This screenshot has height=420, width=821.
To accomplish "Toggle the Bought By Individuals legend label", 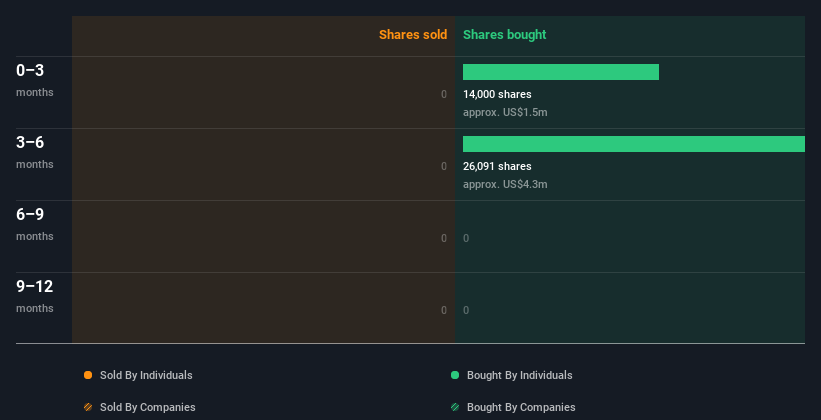I will 519,375.
